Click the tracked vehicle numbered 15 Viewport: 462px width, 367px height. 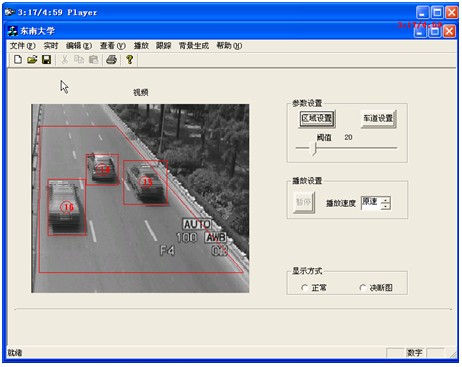click(146, 182)
